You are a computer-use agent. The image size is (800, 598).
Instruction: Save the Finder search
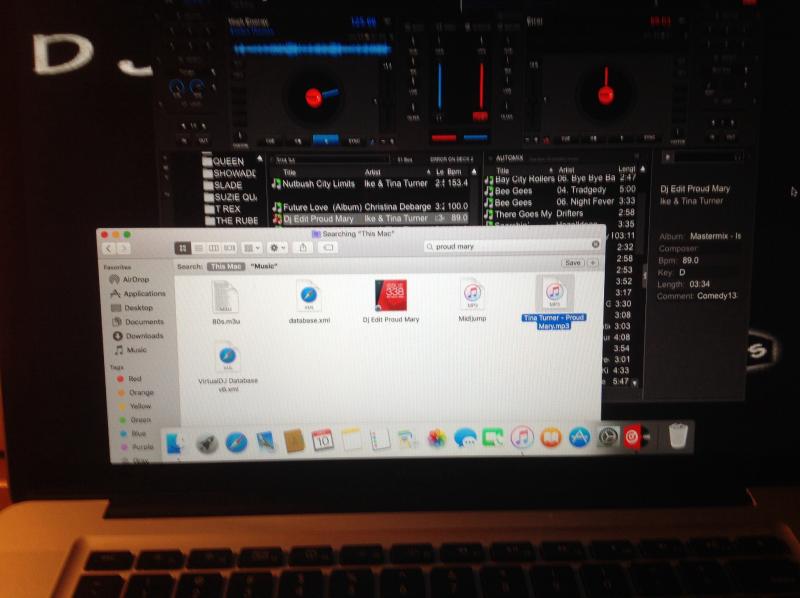pyautogui.click(x=572, y=263)
